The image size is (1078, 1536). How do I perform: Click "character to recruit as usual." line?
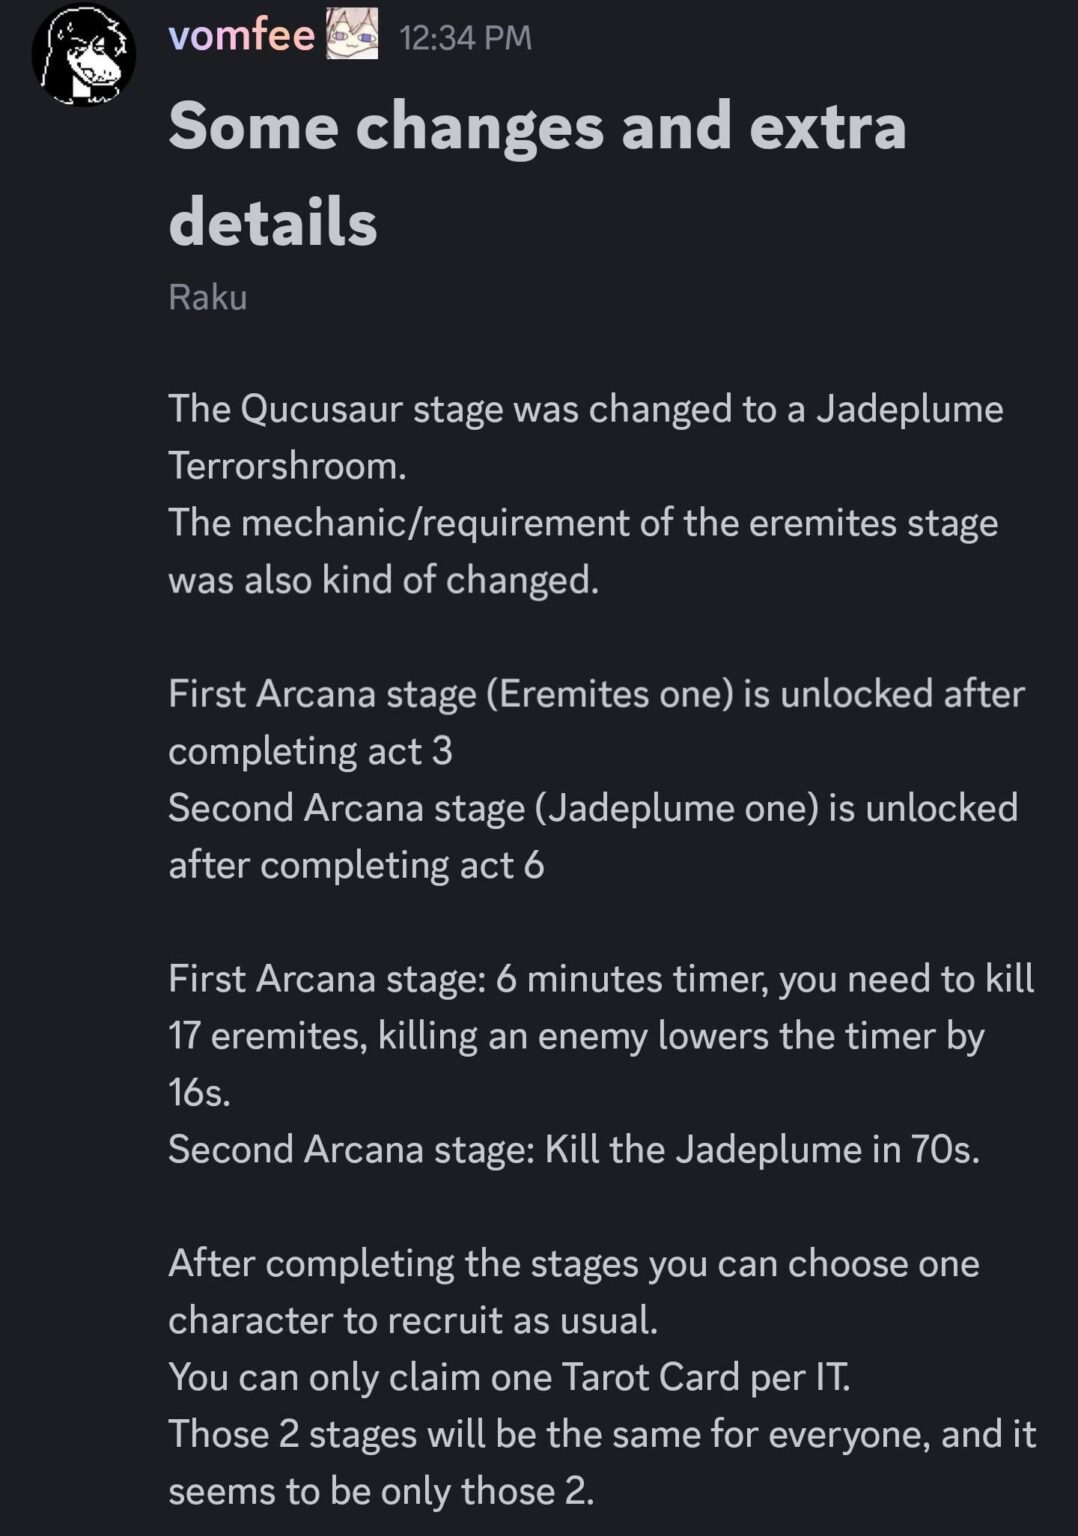413,1321
